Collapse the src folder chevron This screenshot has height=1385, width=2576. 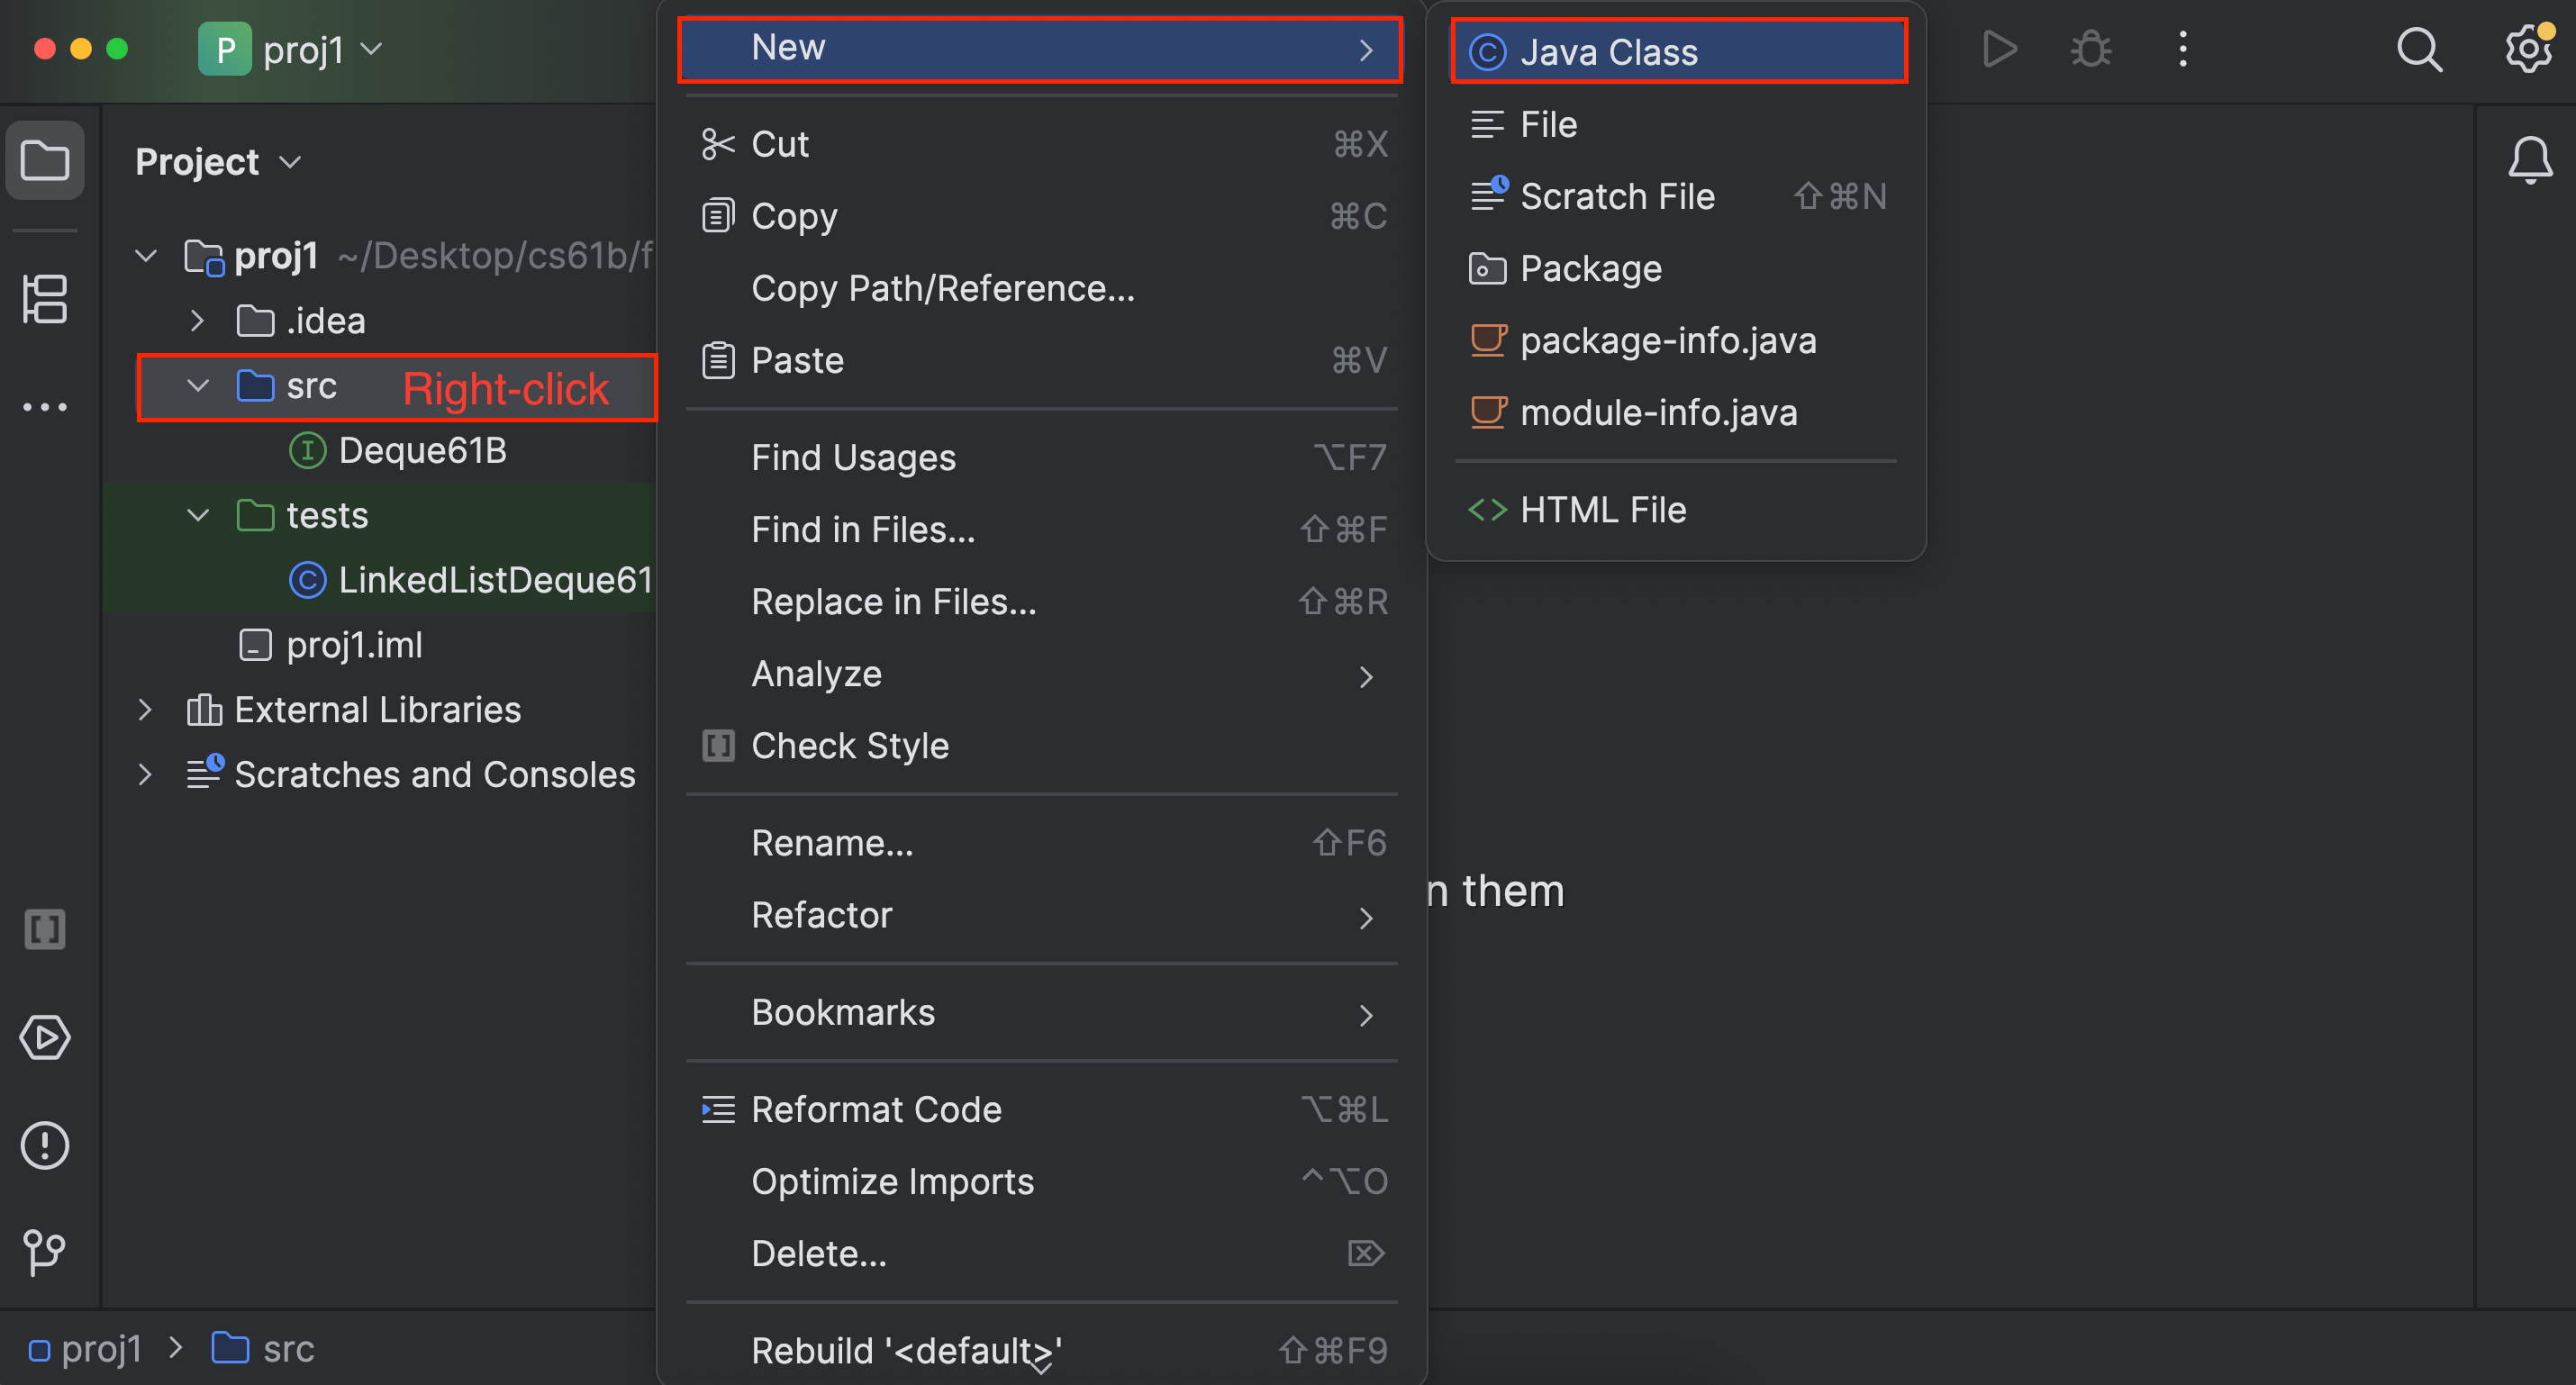(x=198, y=386)
